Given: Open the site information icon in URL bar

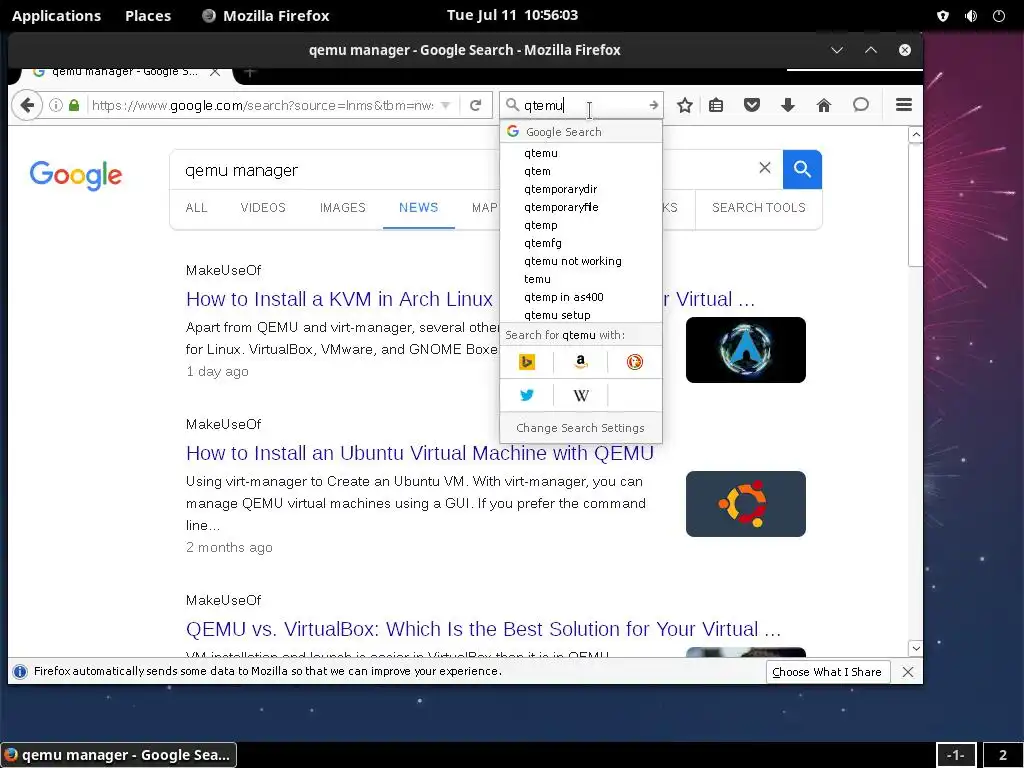Looking at the screenshot, I should click(x=56, y=105).
